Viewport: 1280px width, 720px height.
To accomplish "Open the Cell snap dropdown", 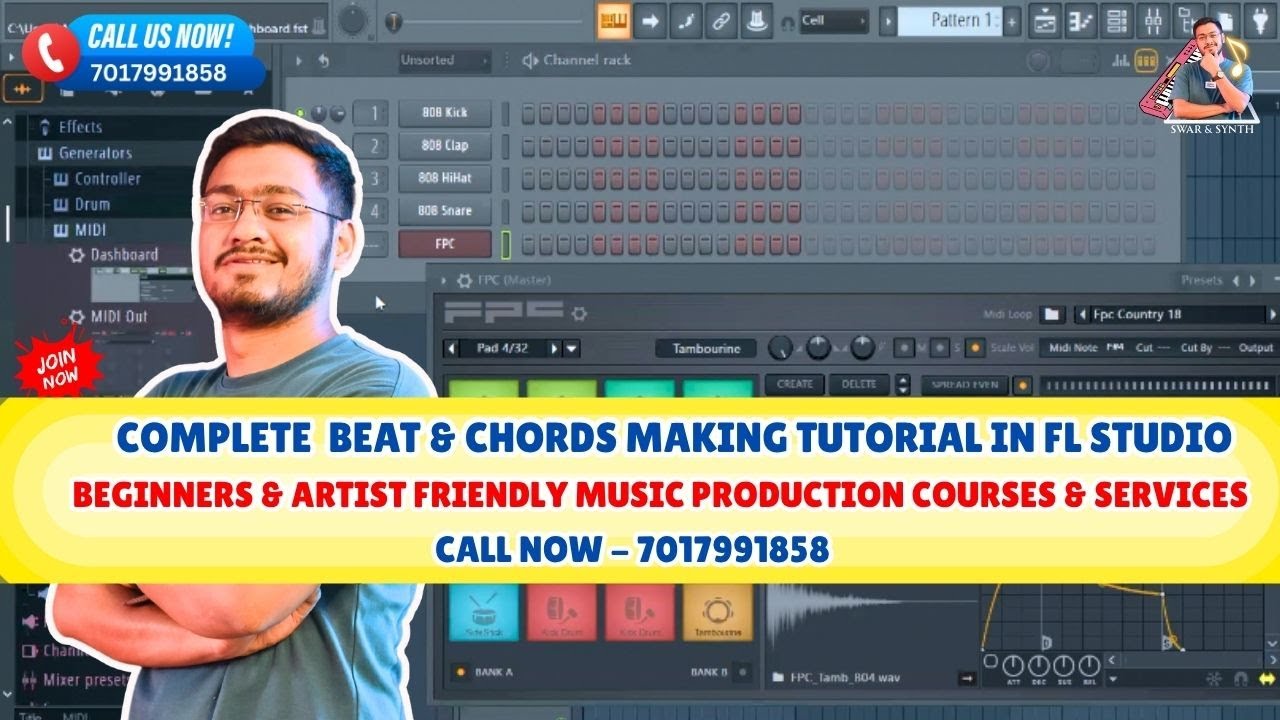I will coord(834,21).
